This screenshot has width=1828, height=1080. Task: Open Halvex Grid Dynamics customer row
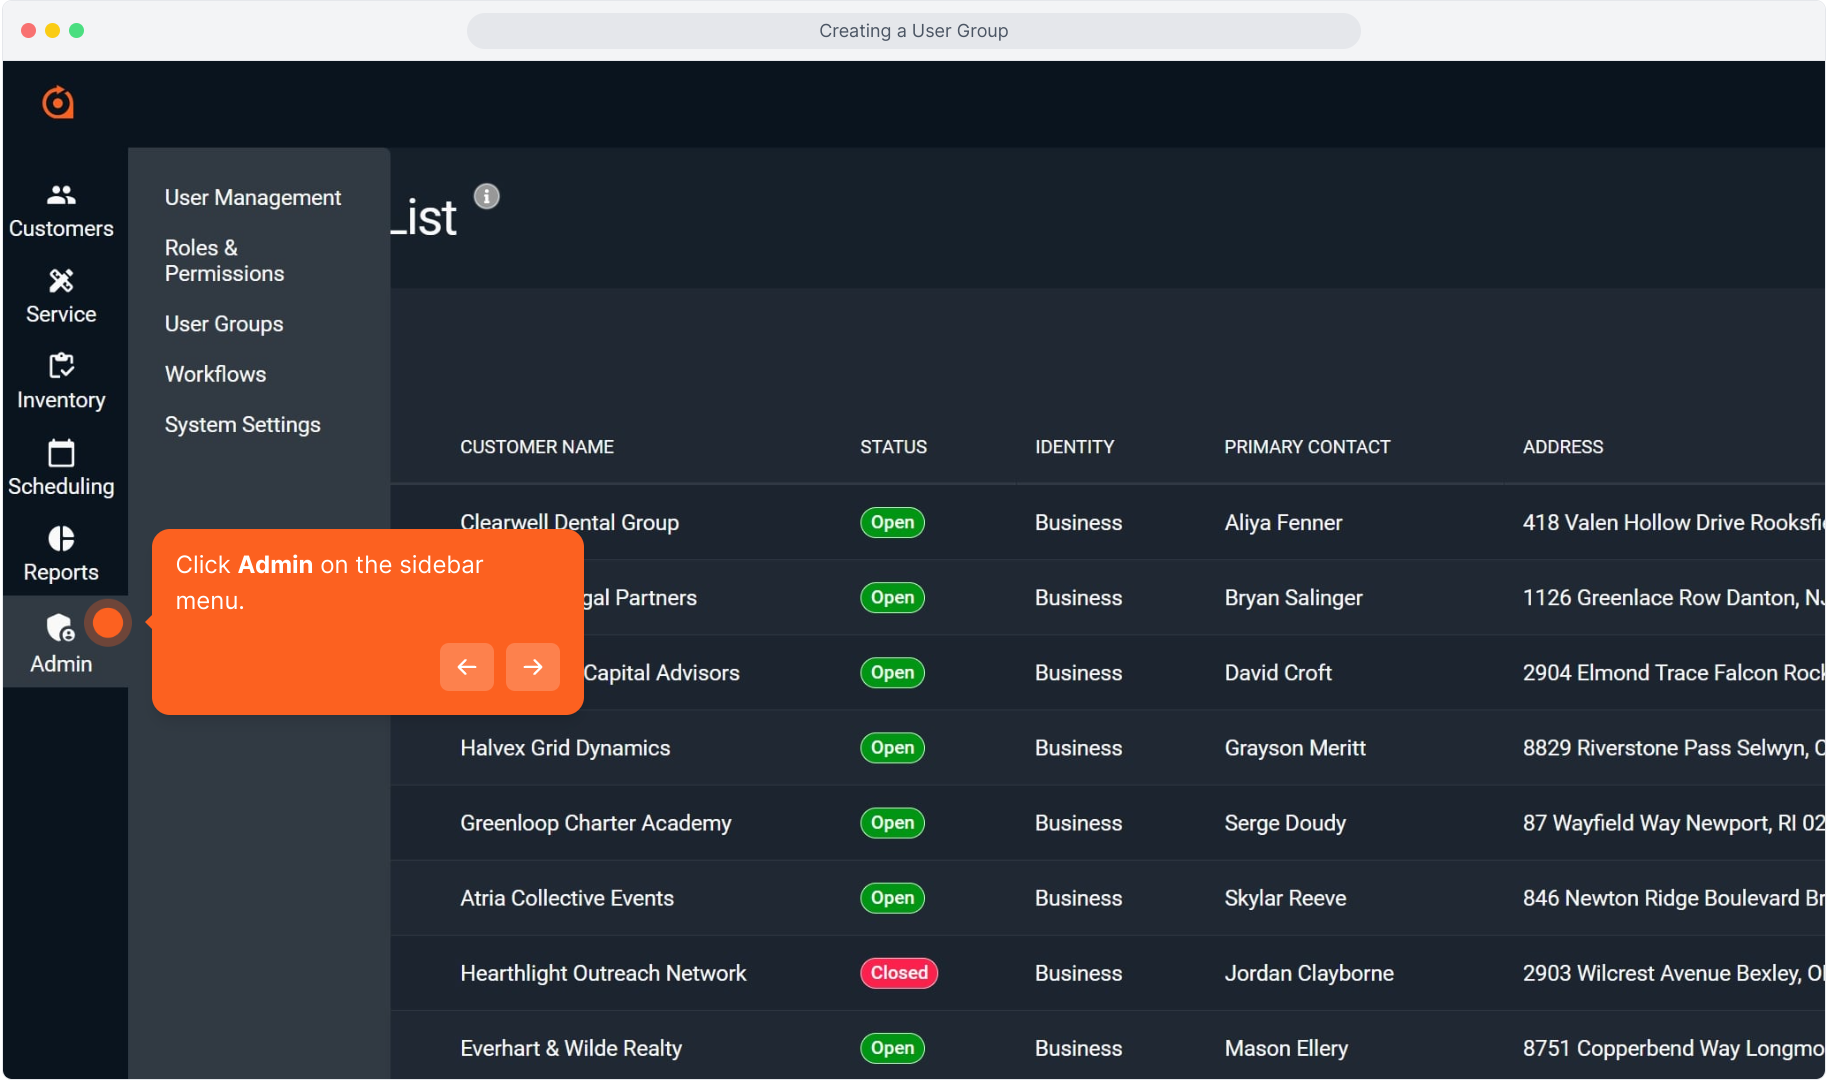tap(565, 748)
